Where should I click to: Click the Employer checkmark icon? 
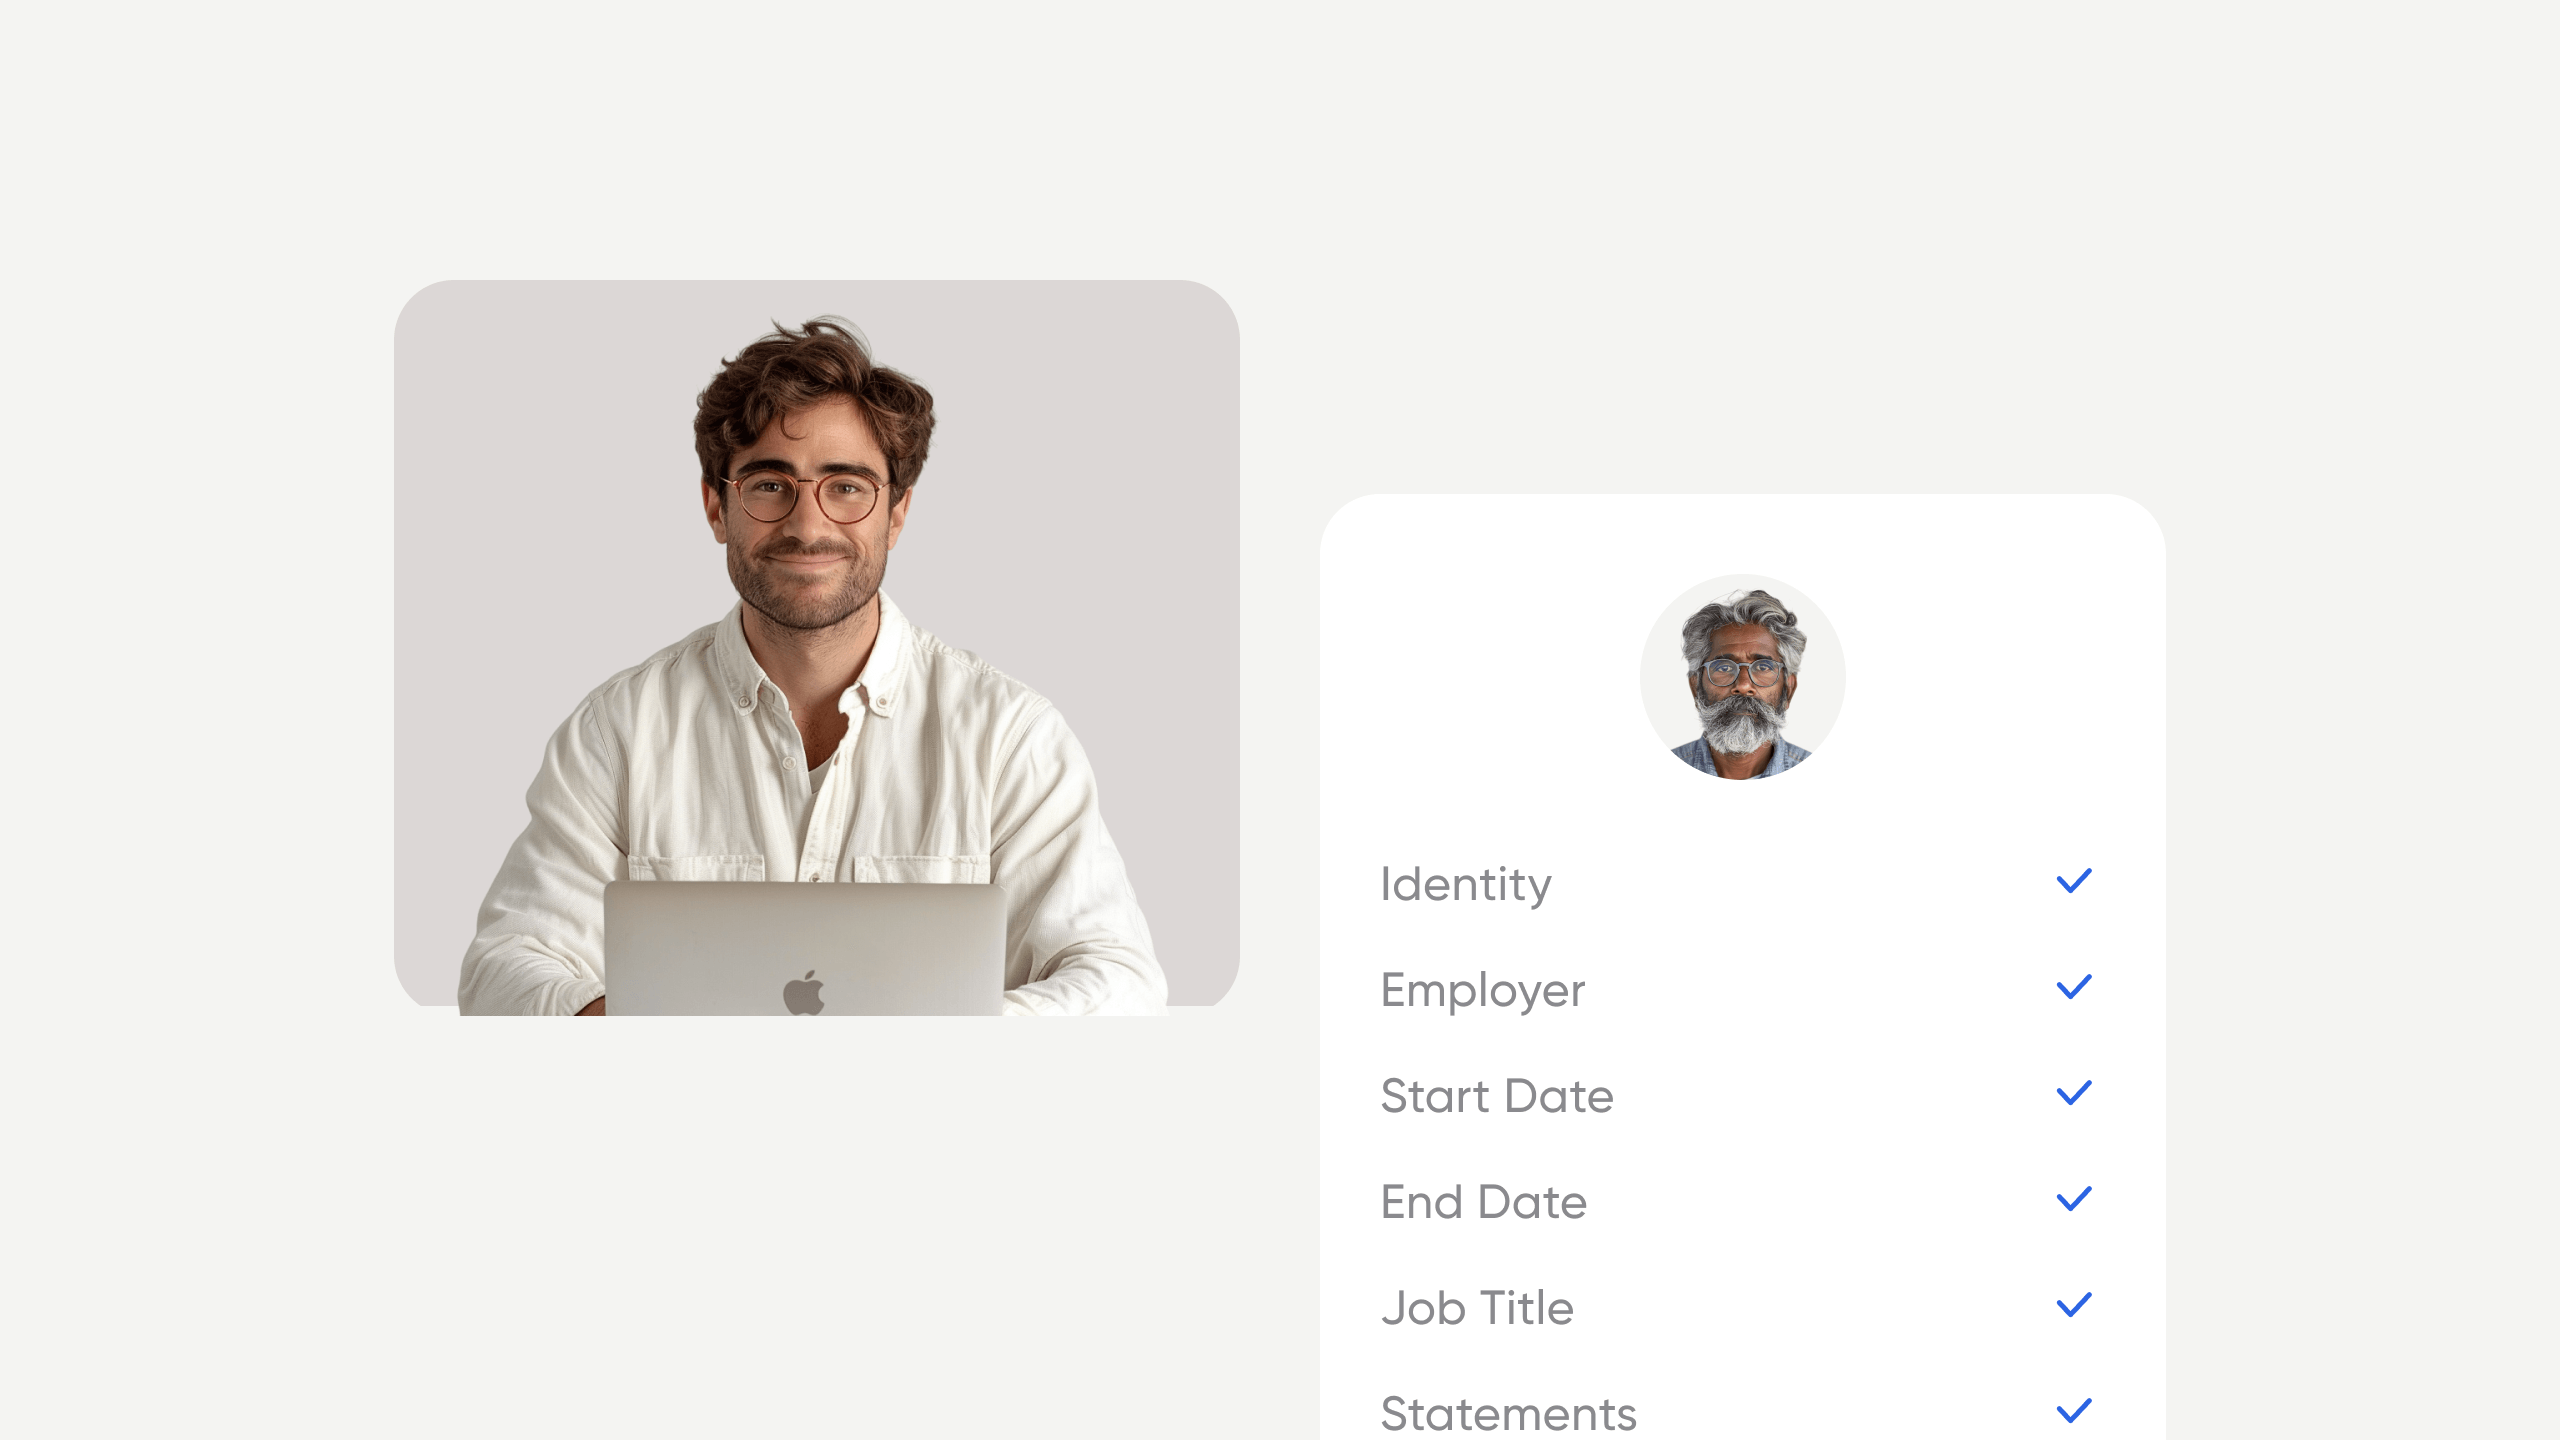click(2074, 987)
